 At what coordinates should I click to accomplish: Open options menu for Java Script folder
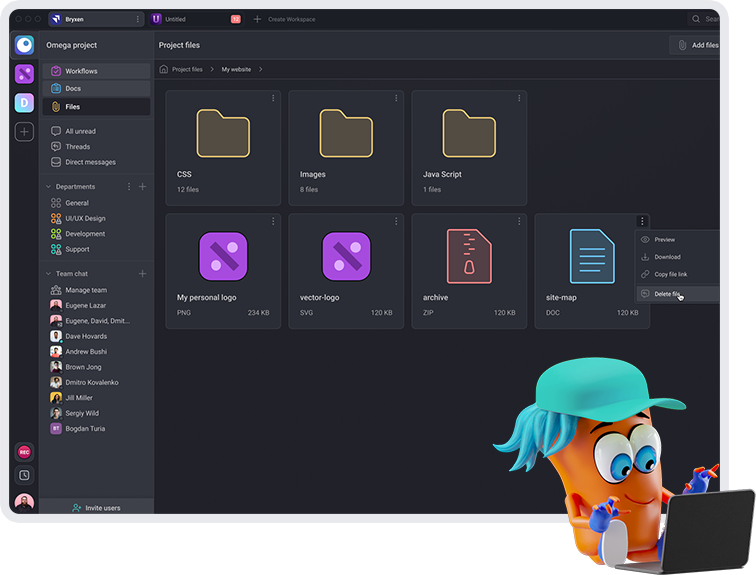tap(519, 98)
